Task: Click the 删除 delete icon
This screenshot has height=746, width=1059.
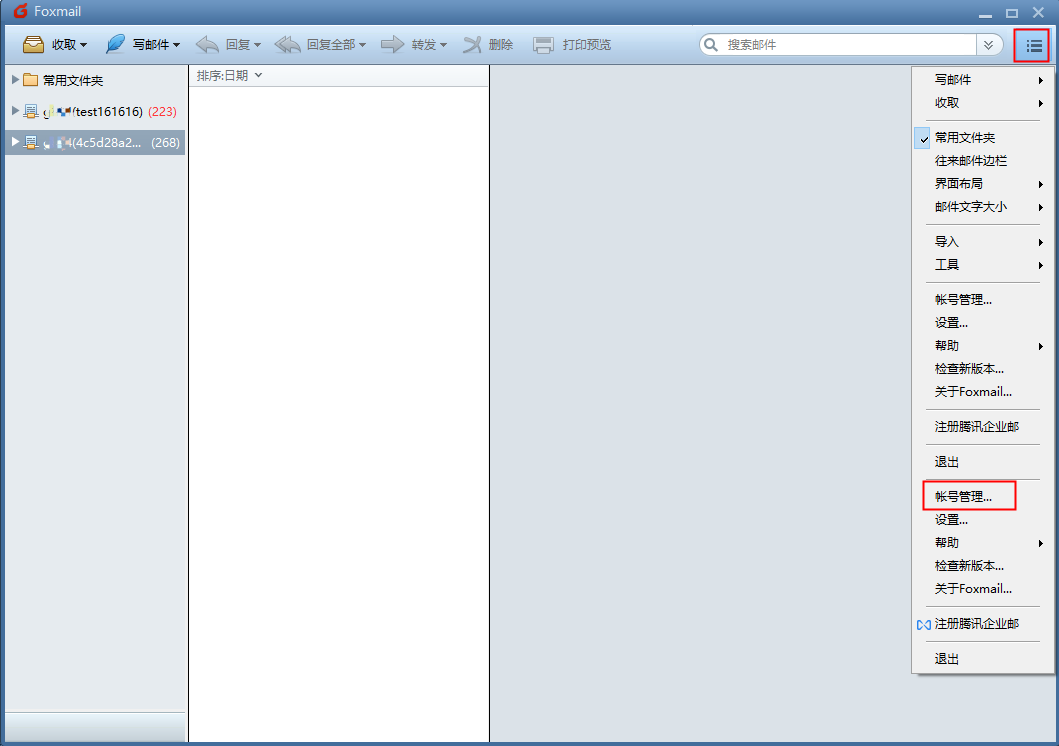Action: click(x=472, y=45)
